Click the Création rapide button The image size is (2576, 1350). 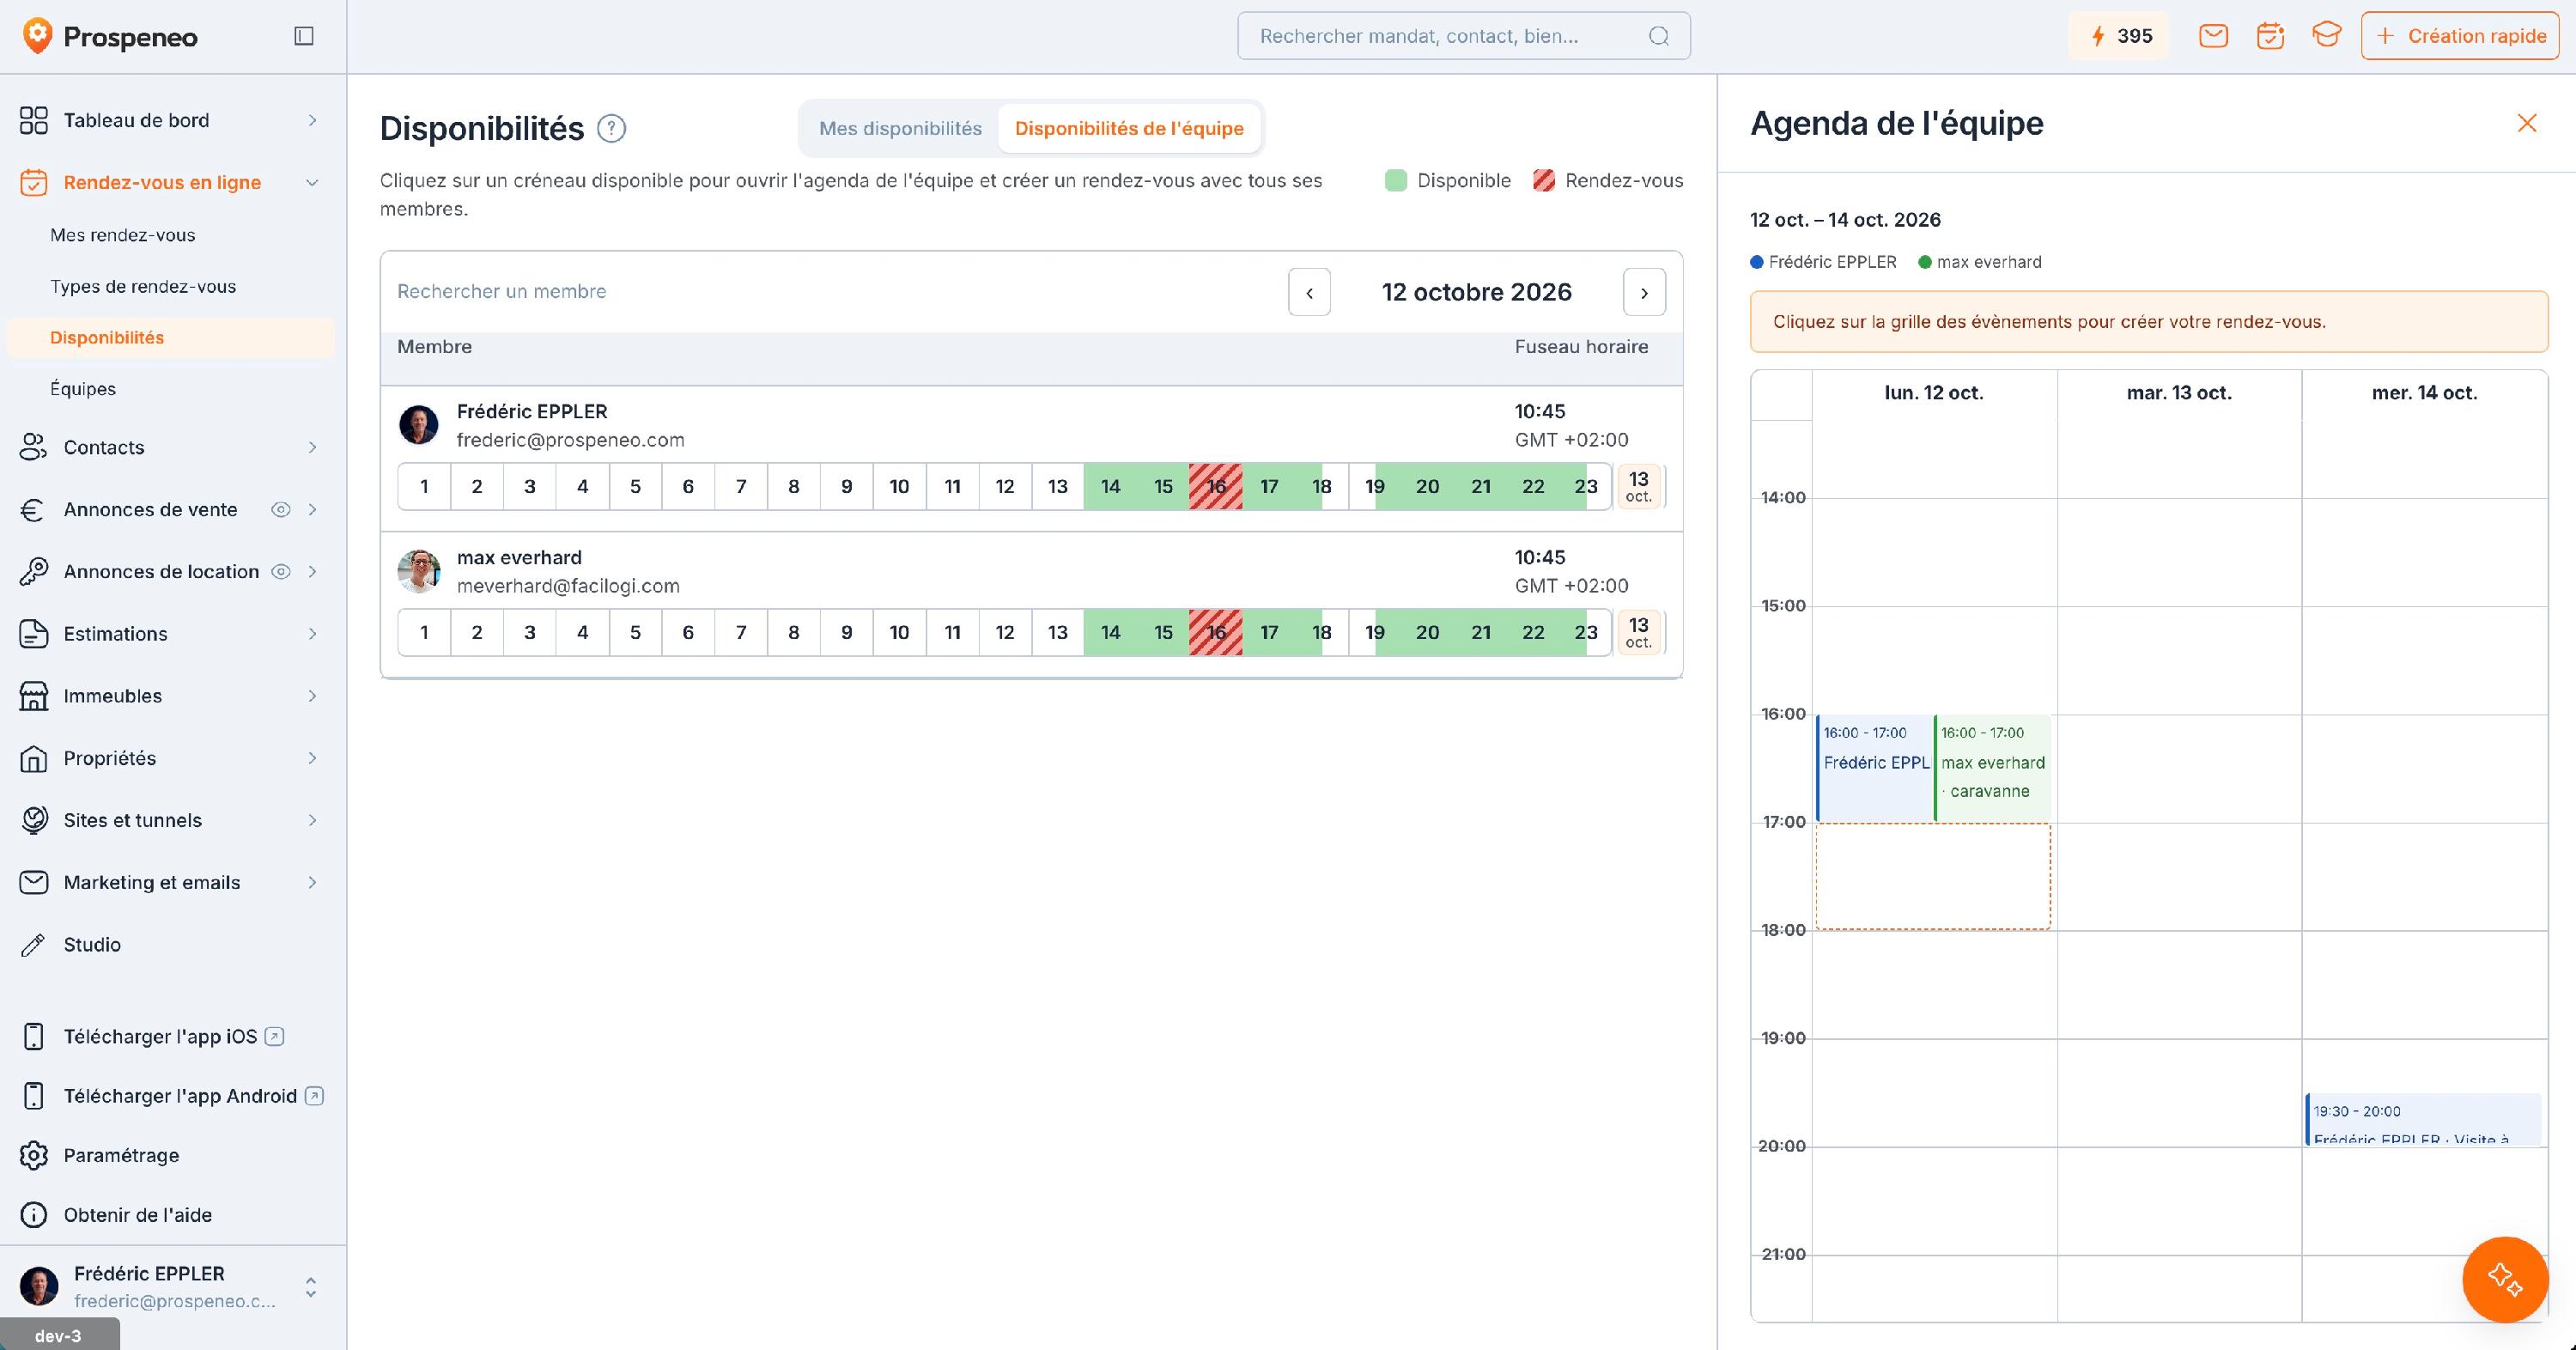(2460, 36)
